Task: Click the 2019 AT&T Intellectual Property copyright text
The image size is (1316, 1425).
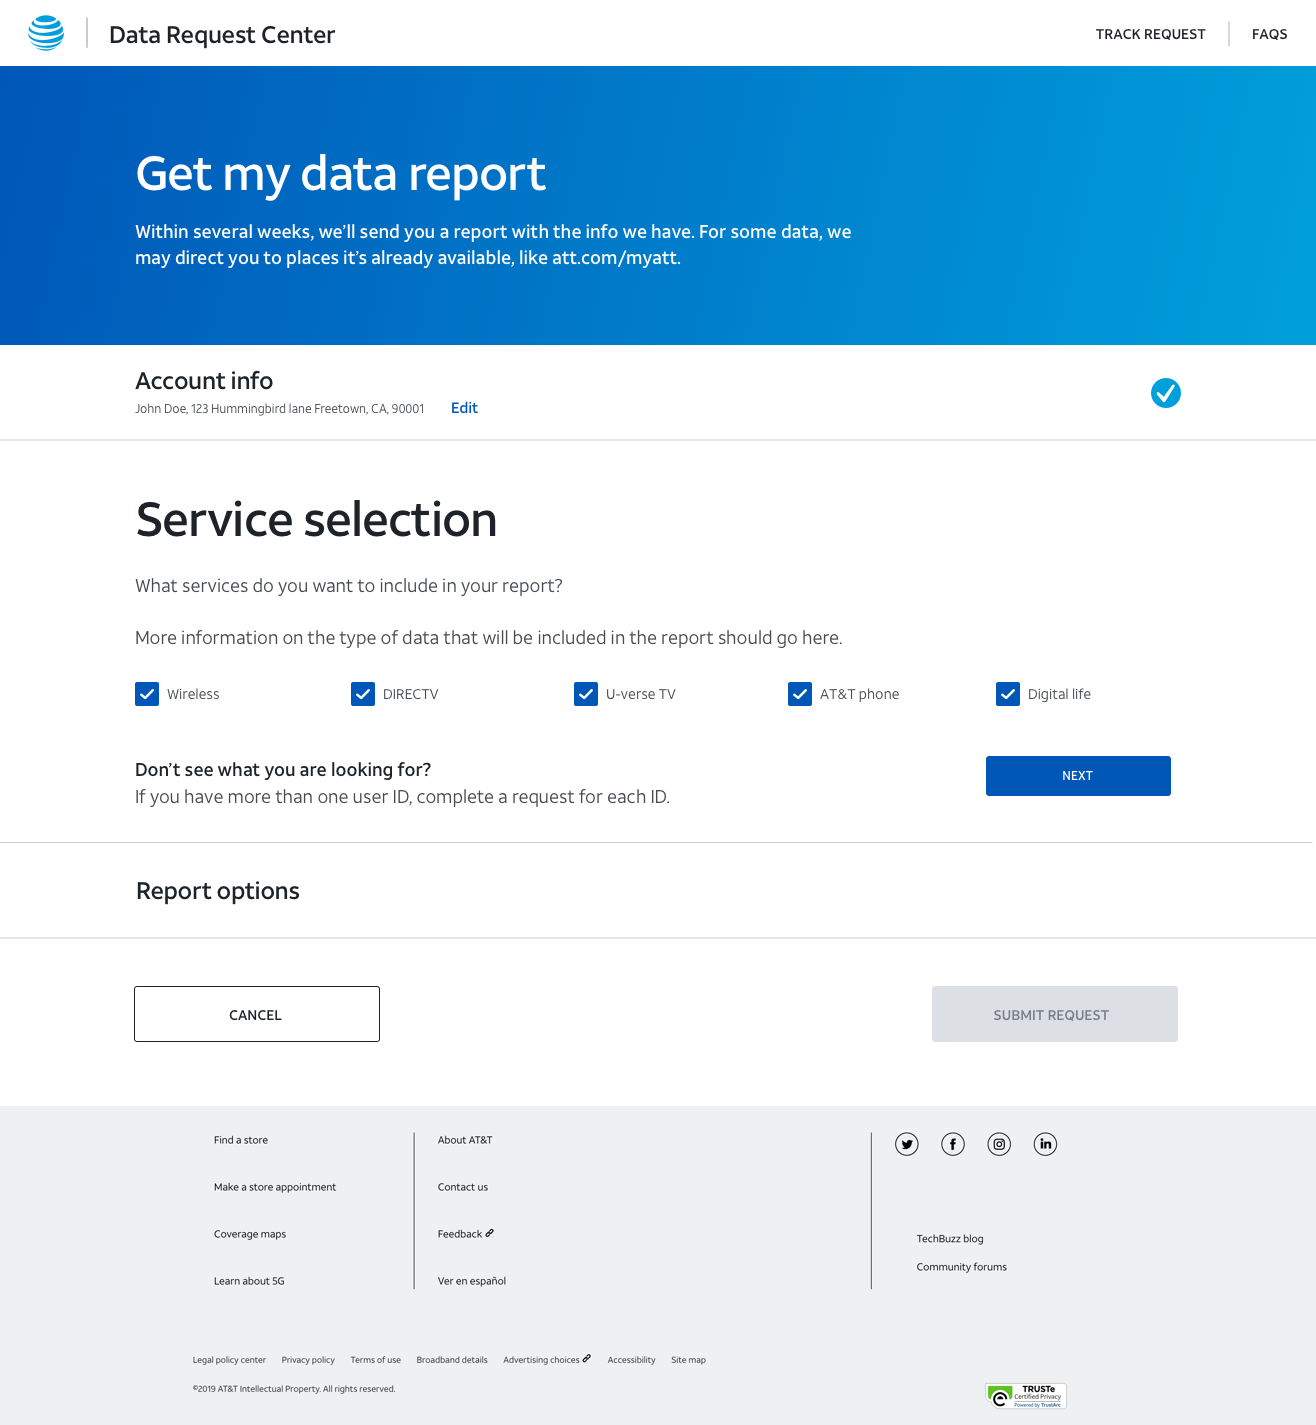Action: (294, 1389)
